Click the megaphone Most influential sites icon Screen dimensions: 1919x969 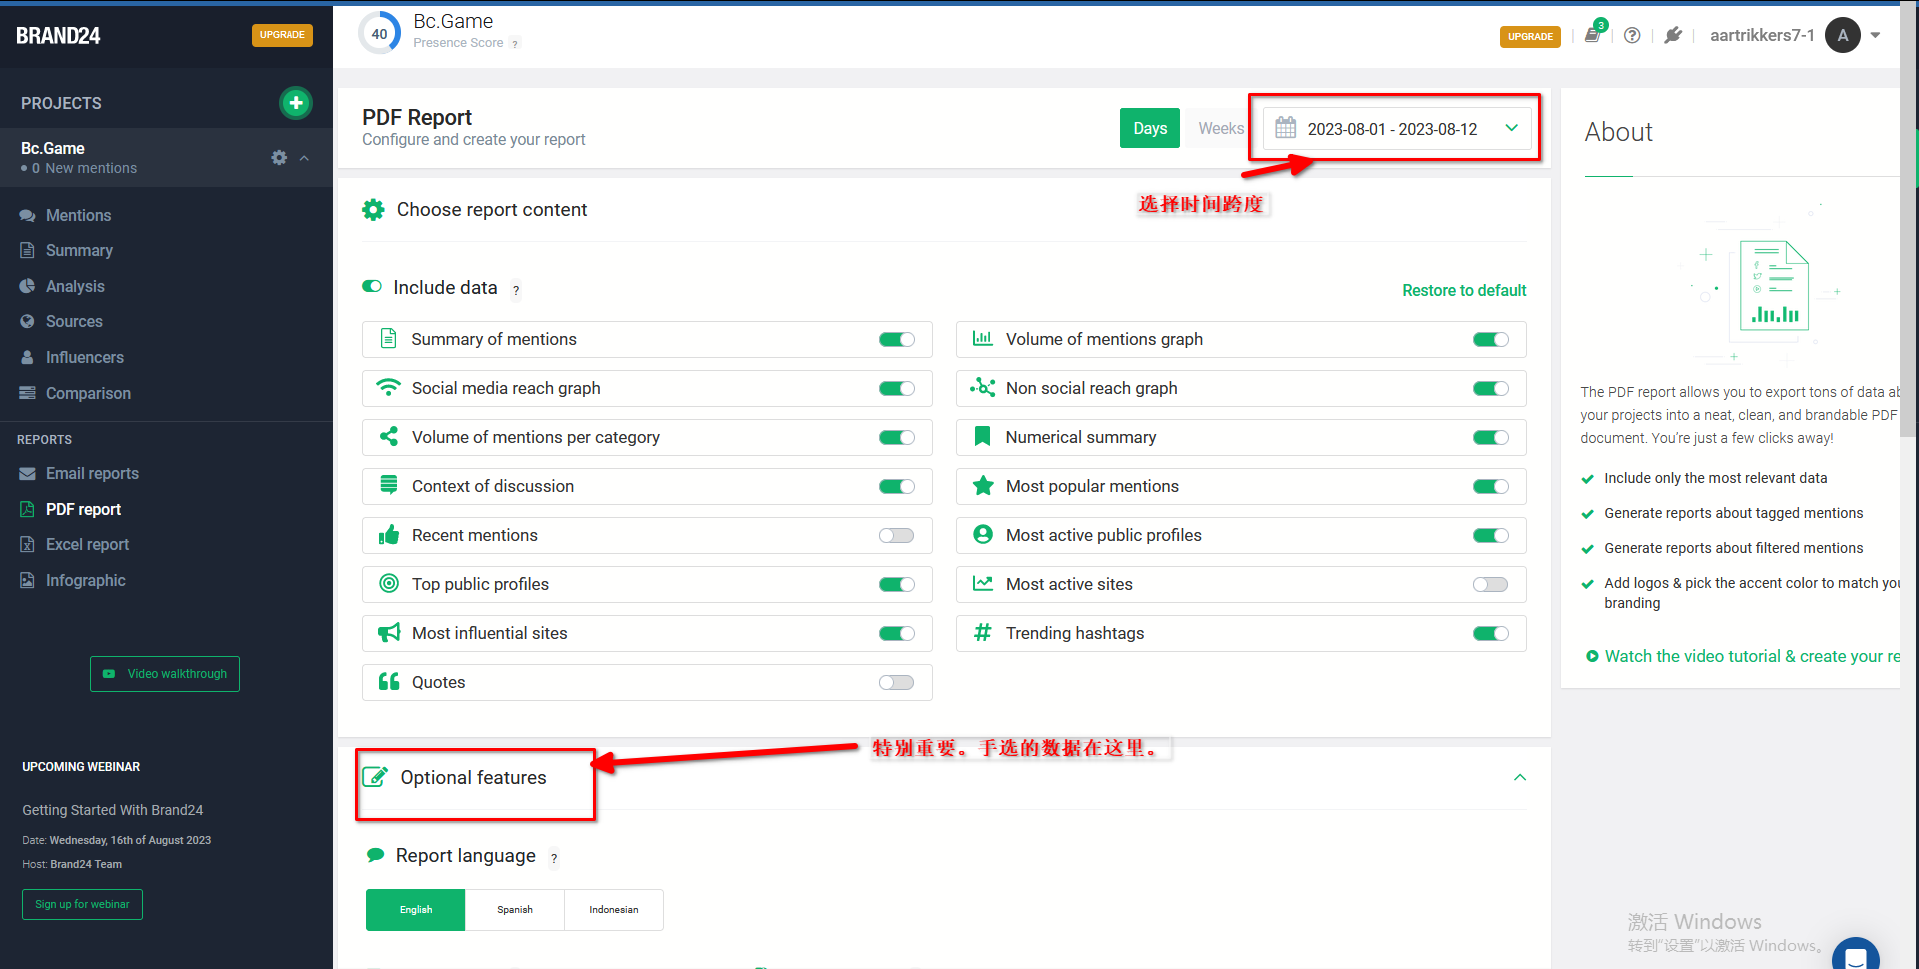[389, 633]
